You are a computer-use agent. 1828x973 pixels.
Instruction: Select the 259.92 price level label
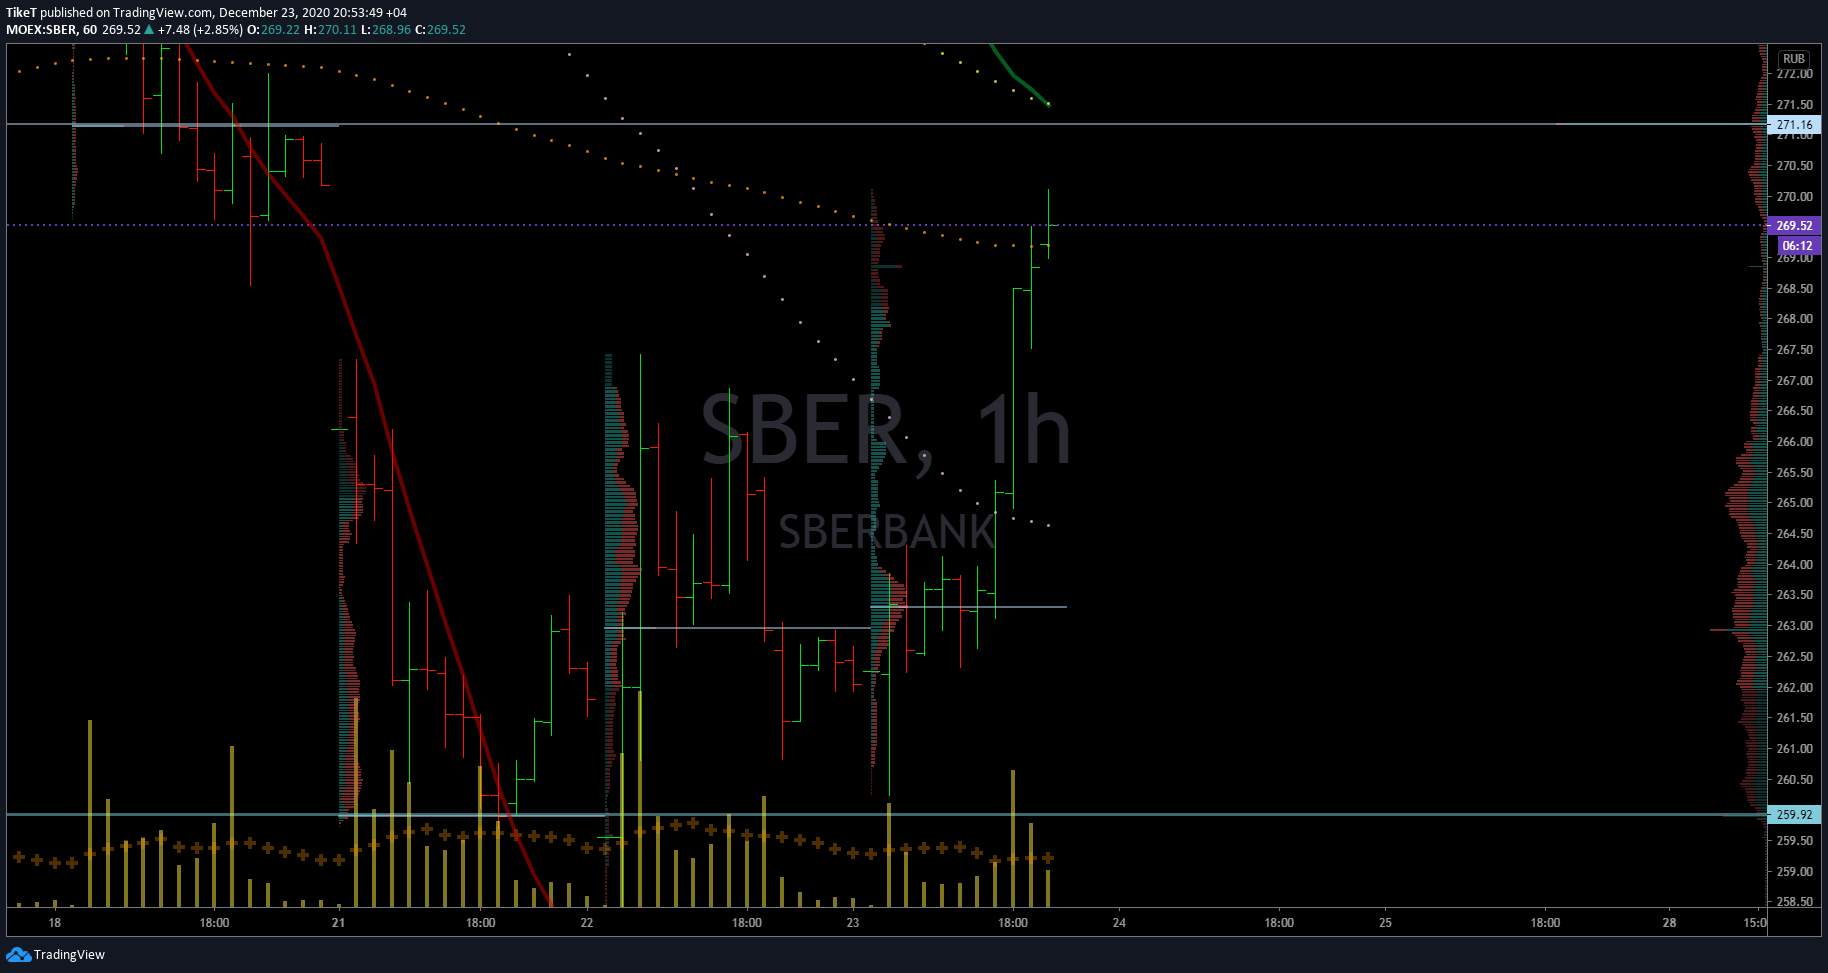[x=1794, y=815]
